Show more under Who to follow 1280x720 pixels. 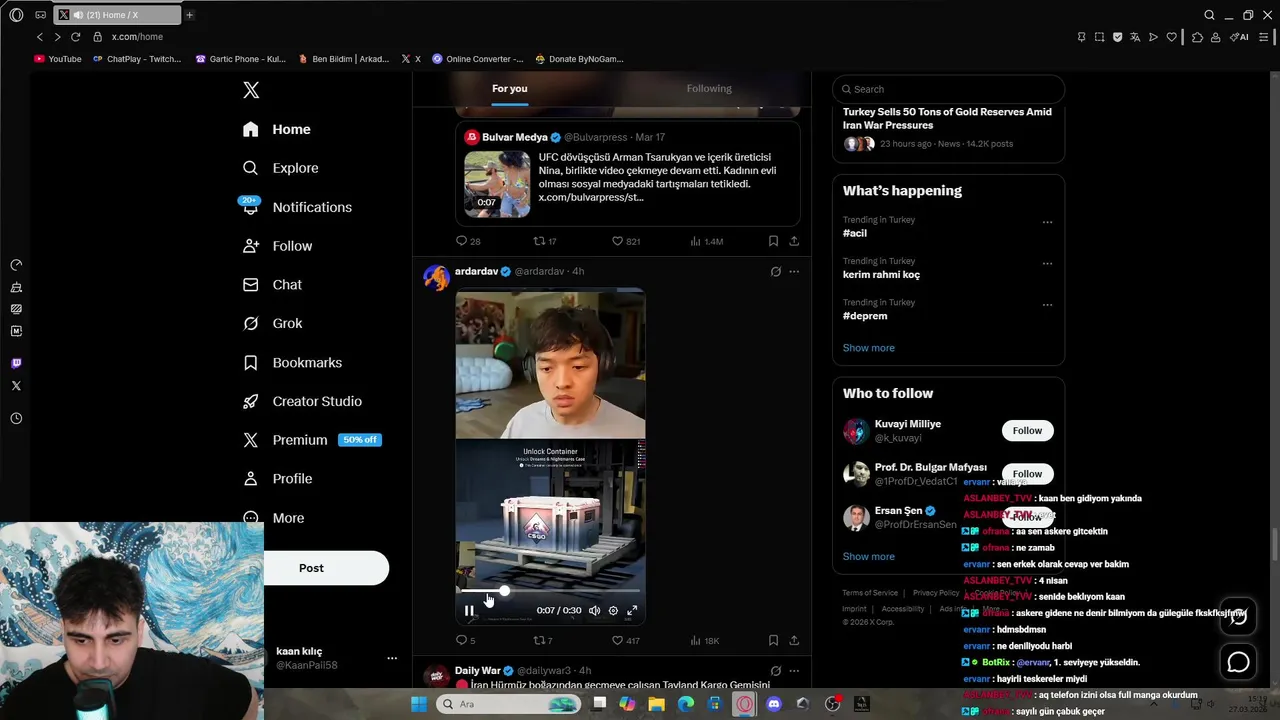(x=868, y=557)
